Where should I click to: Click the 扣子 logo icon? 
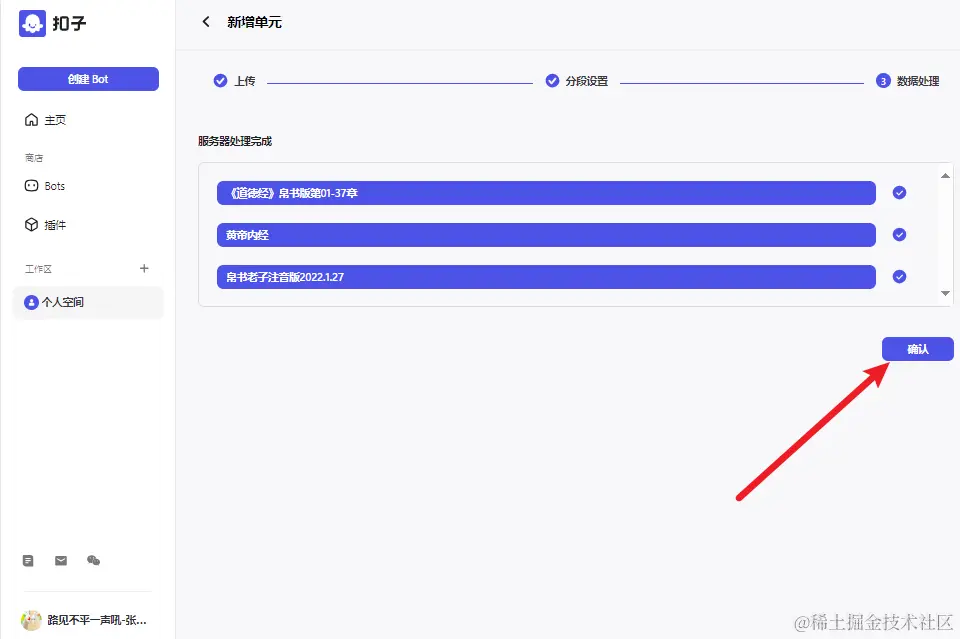(x=32, y=23)
